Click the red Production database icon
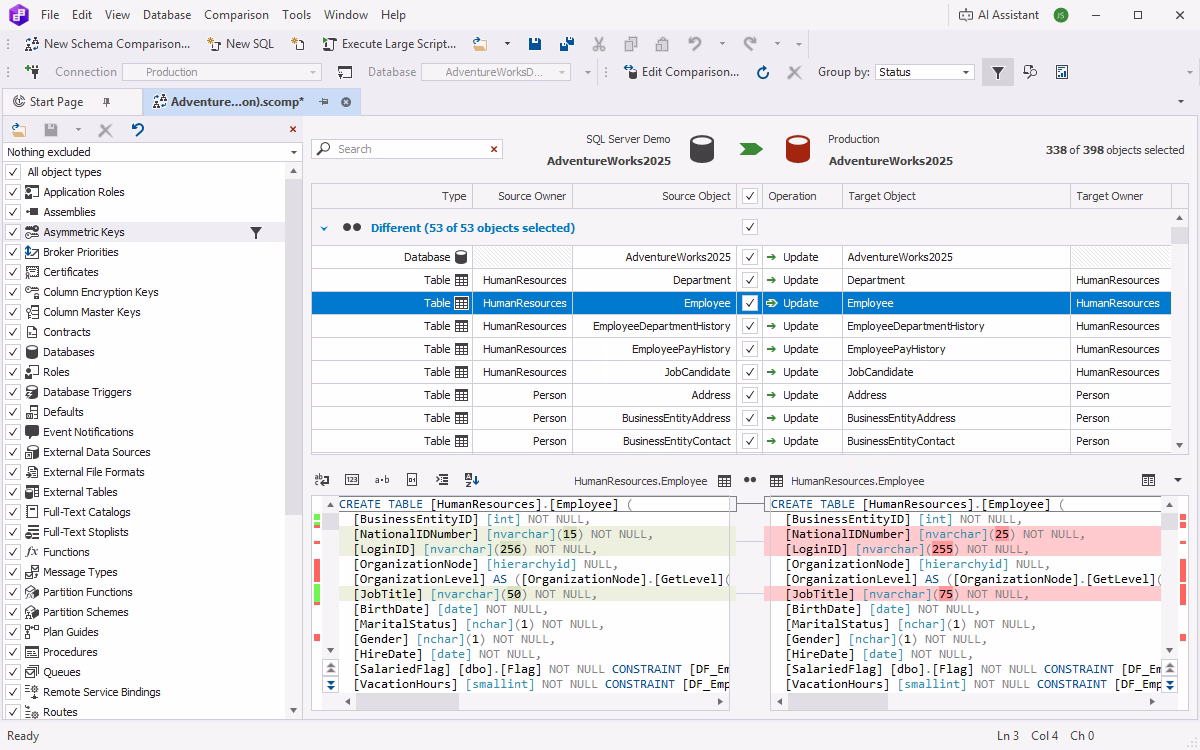This screenshot has width=1200, height=750. [798, 150]
